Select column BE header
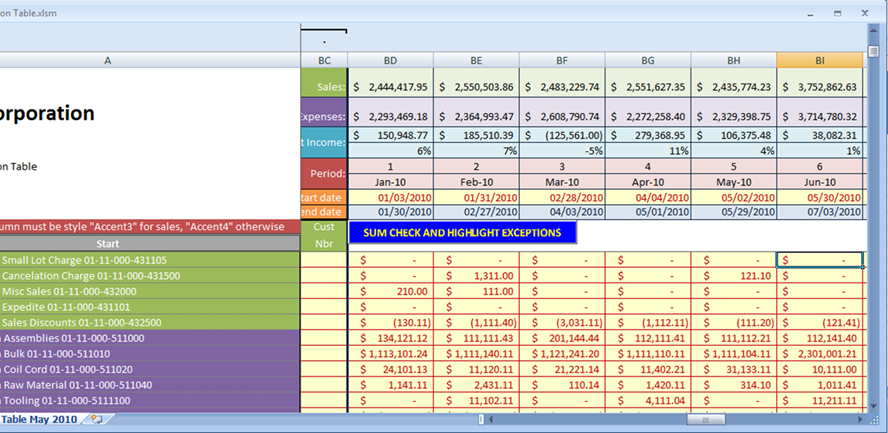 [x=476, y=60]
